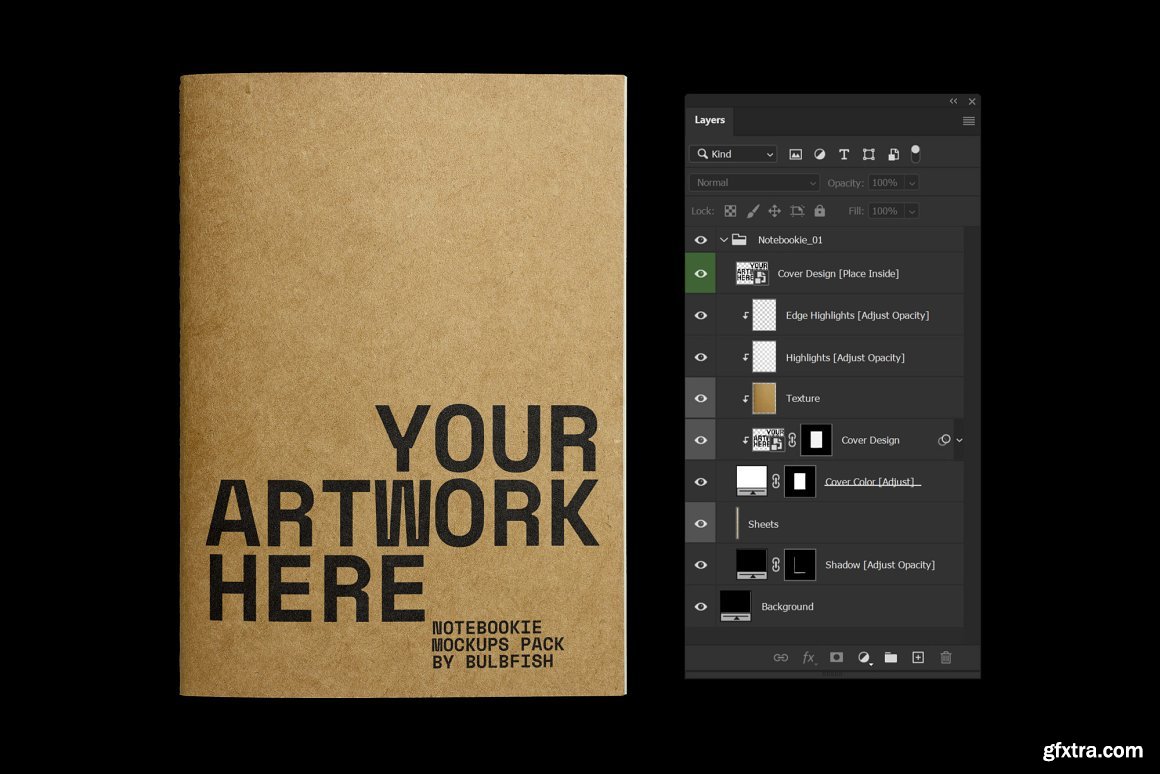
Task: Select the Cover Design [Place Inside] layer
Action: coord(837,274)
